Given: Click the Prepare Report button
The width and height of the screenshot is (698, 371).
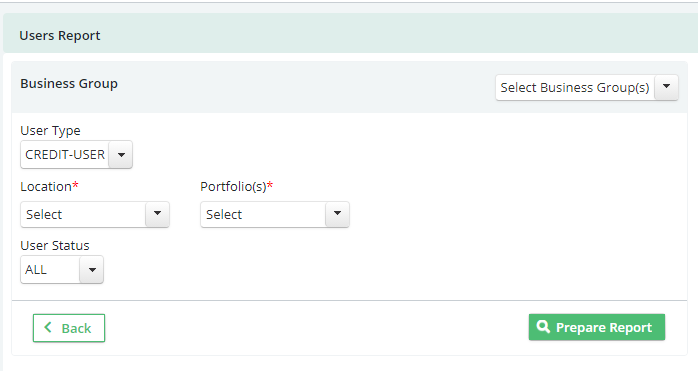Looking at the screenshot, I should [597, 327].
